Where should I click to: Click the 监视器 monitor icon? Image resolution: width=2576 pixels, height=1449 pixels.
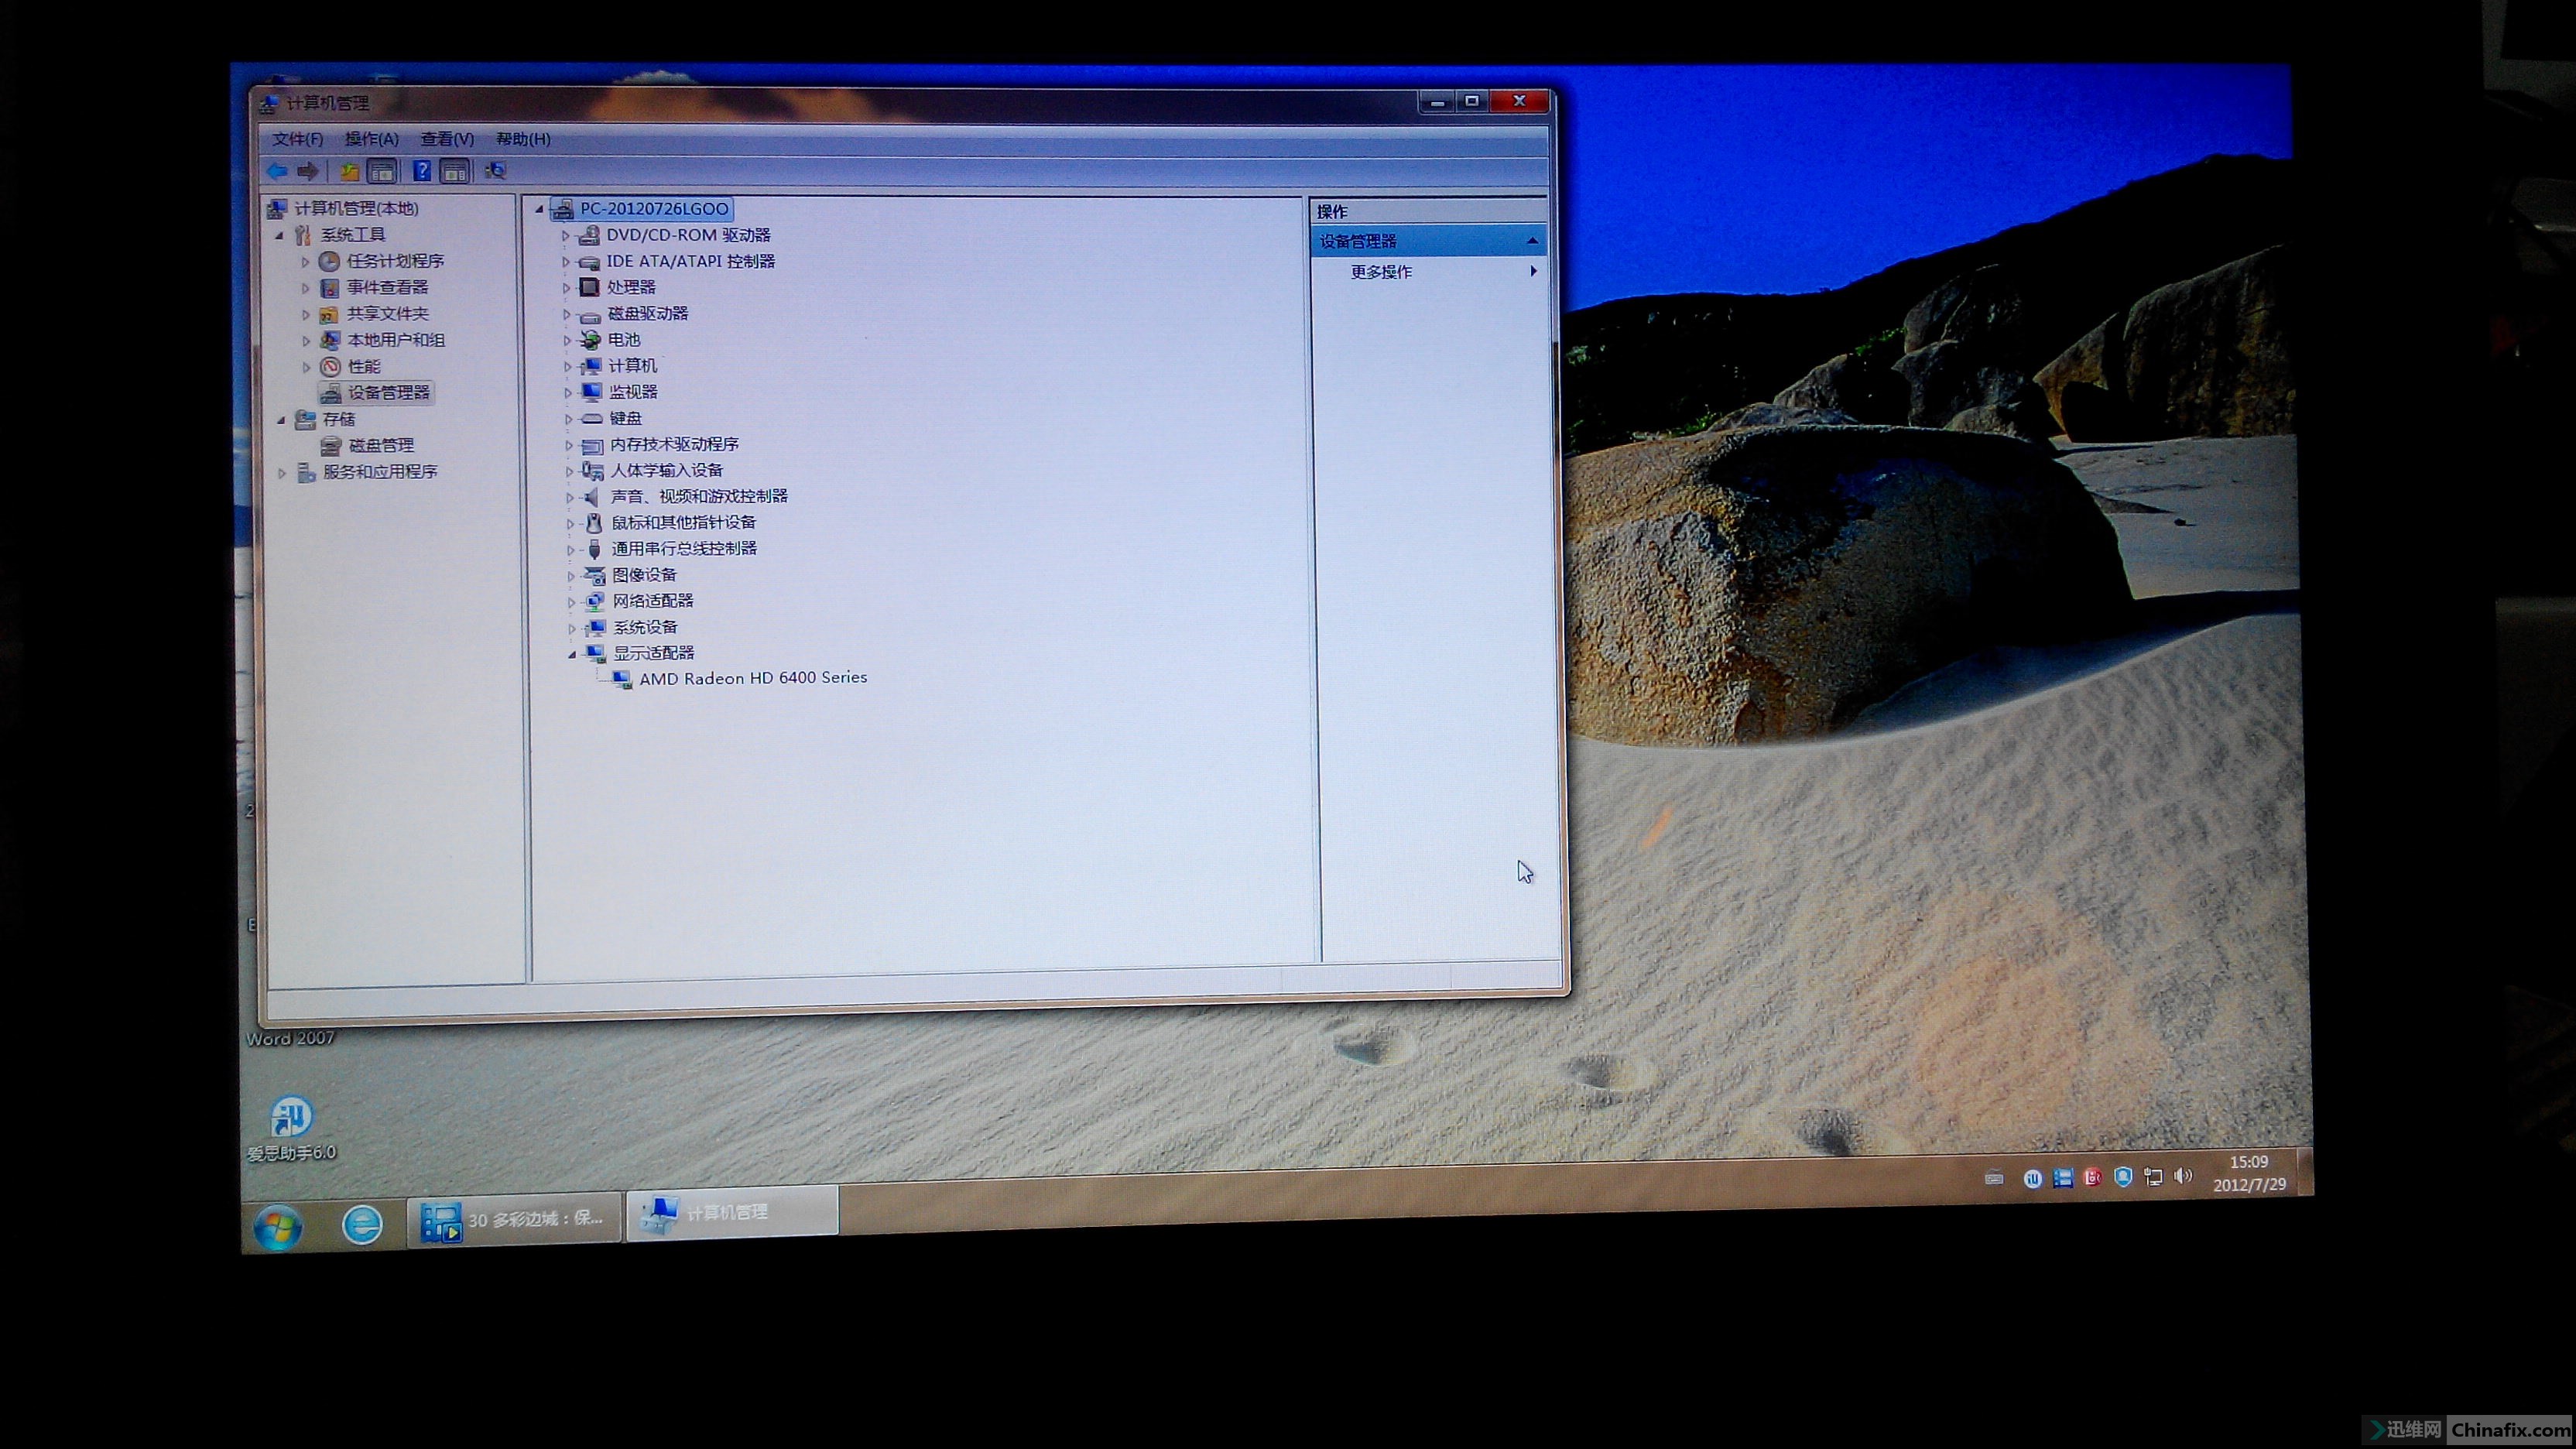pyautogui.click(x=592, y=392)
